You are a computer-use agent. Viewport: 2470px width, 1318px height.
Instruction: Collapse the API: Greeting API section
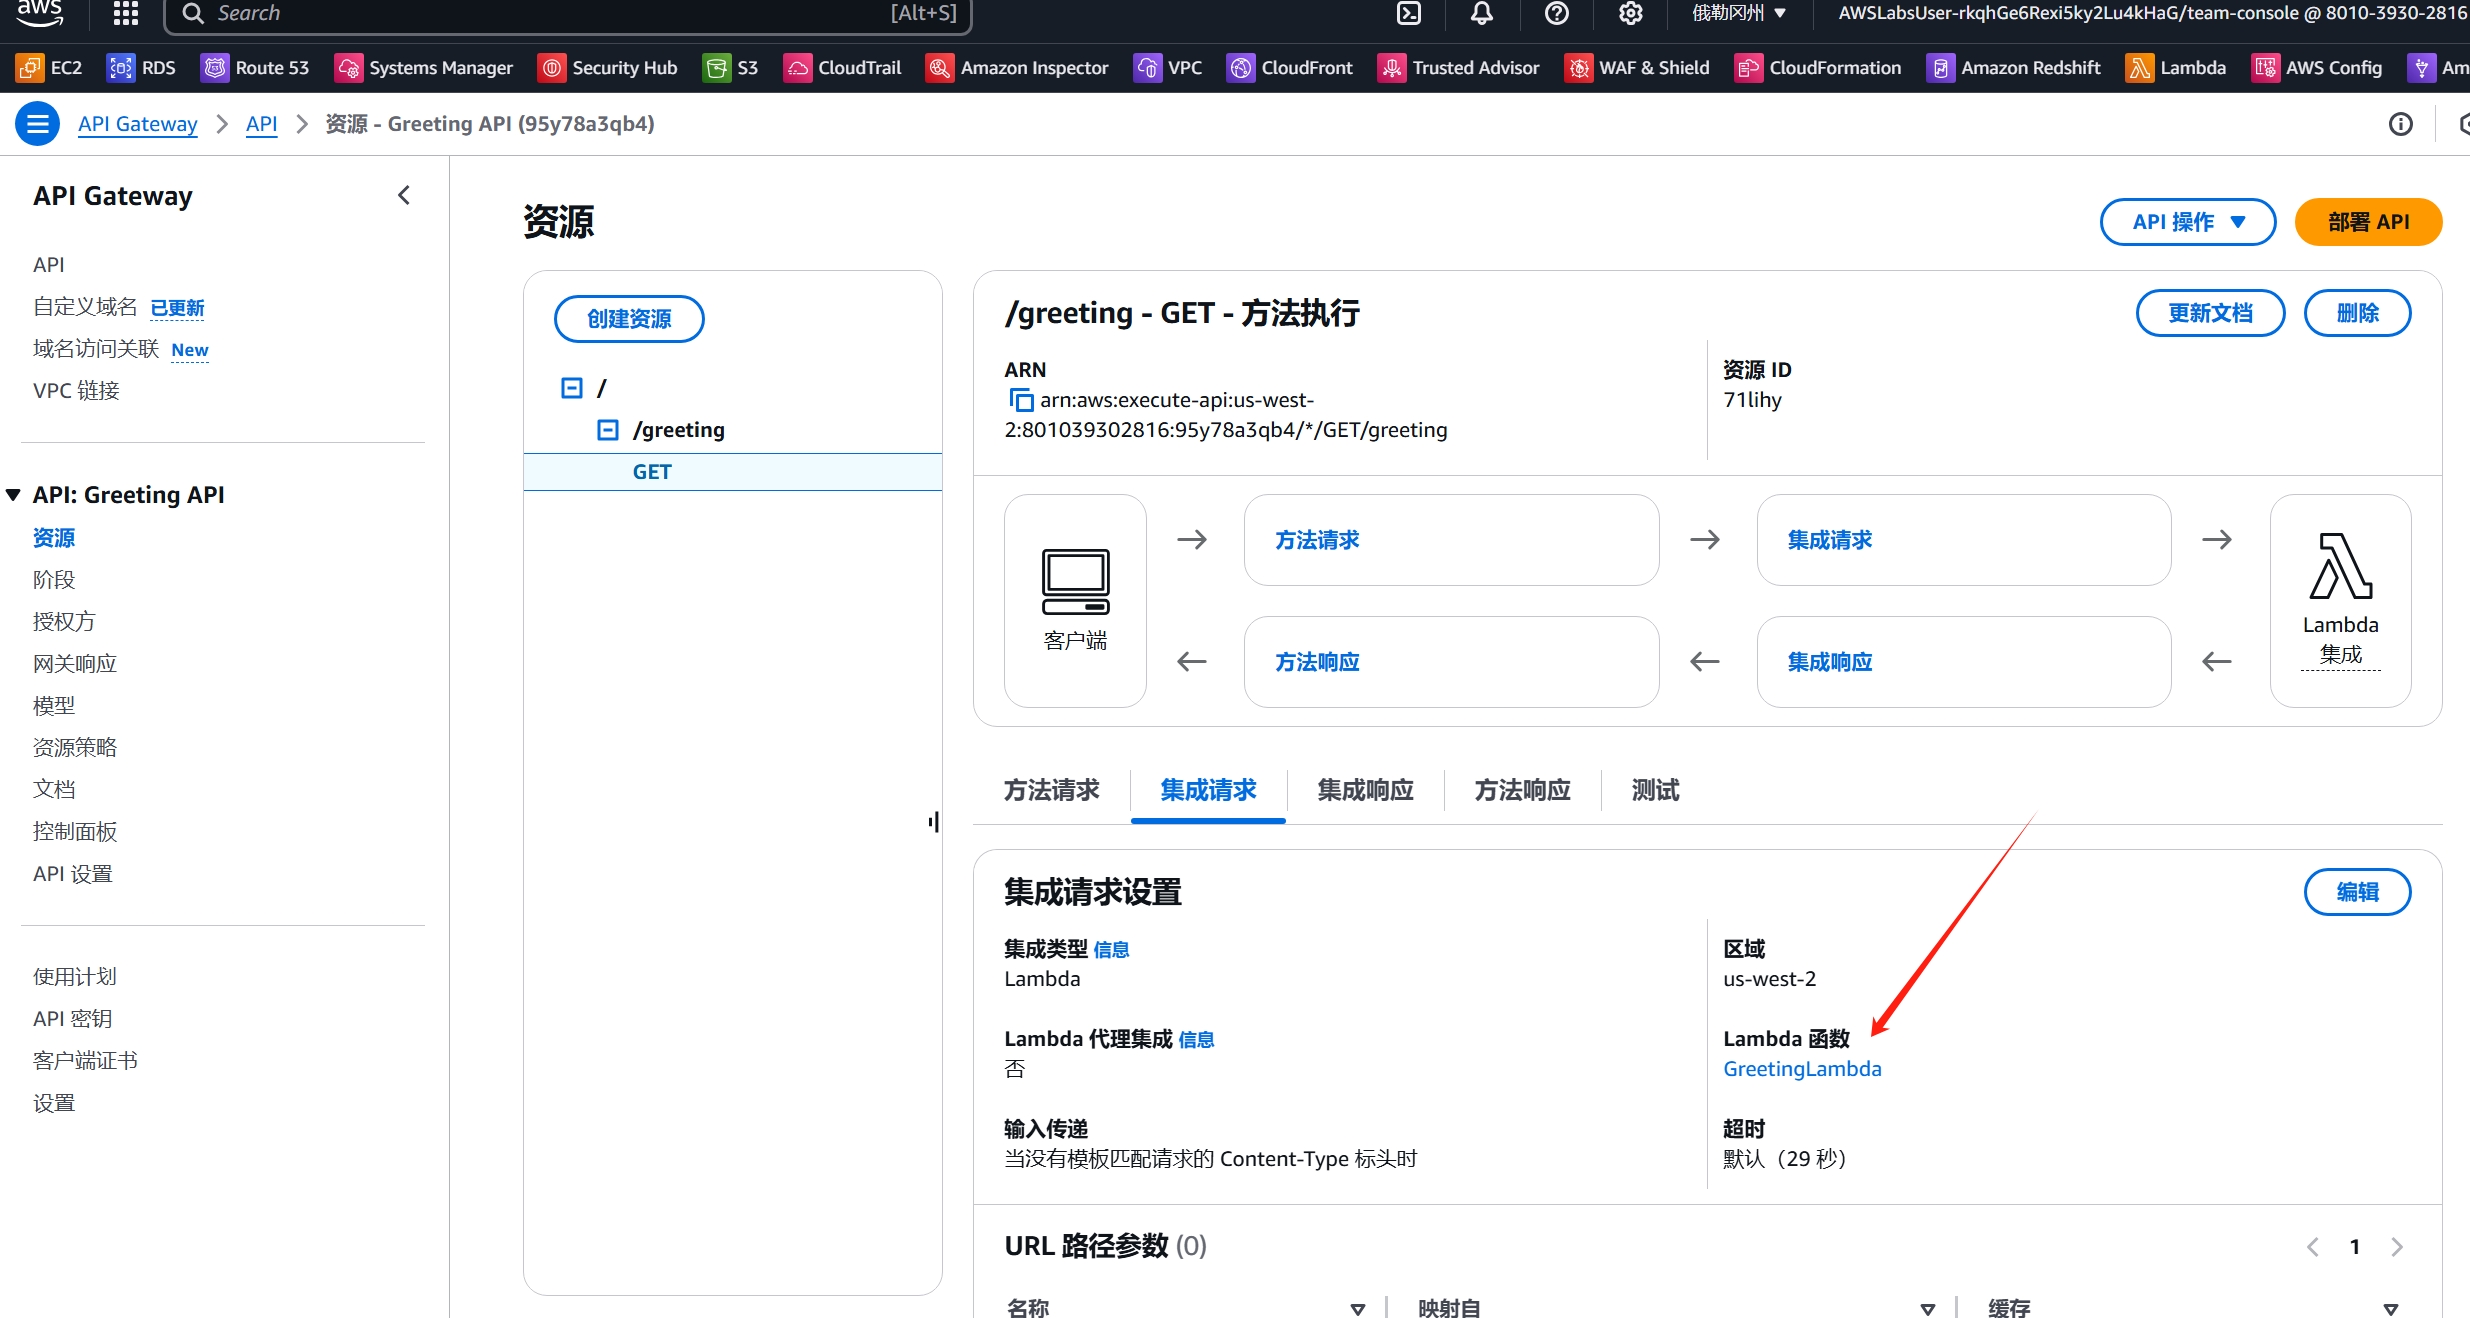pos(13,495)
